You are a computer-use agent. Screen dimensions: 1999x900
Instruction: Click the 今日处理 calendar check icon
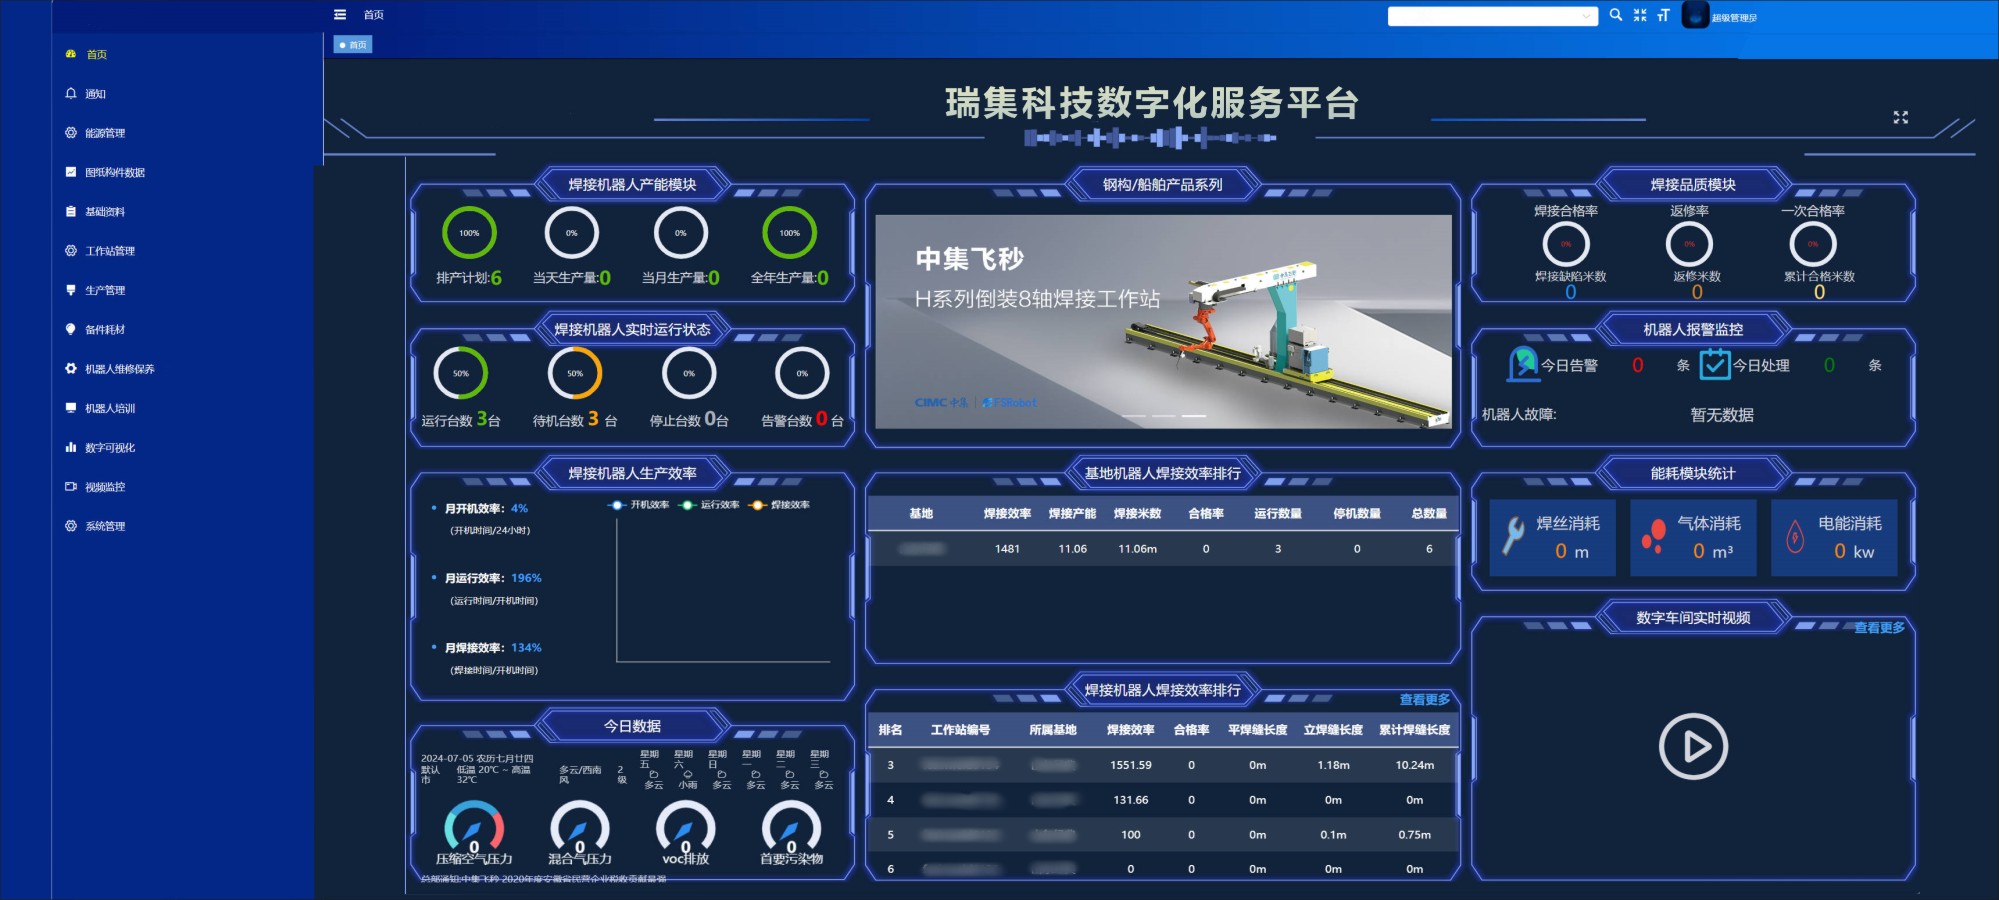1715,364
